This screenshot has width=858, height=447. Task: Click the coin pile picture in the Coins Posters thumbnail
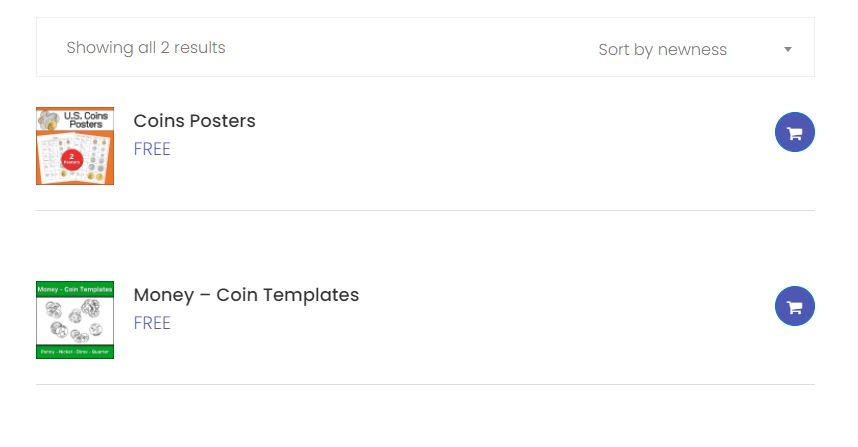tap(48, 120)
